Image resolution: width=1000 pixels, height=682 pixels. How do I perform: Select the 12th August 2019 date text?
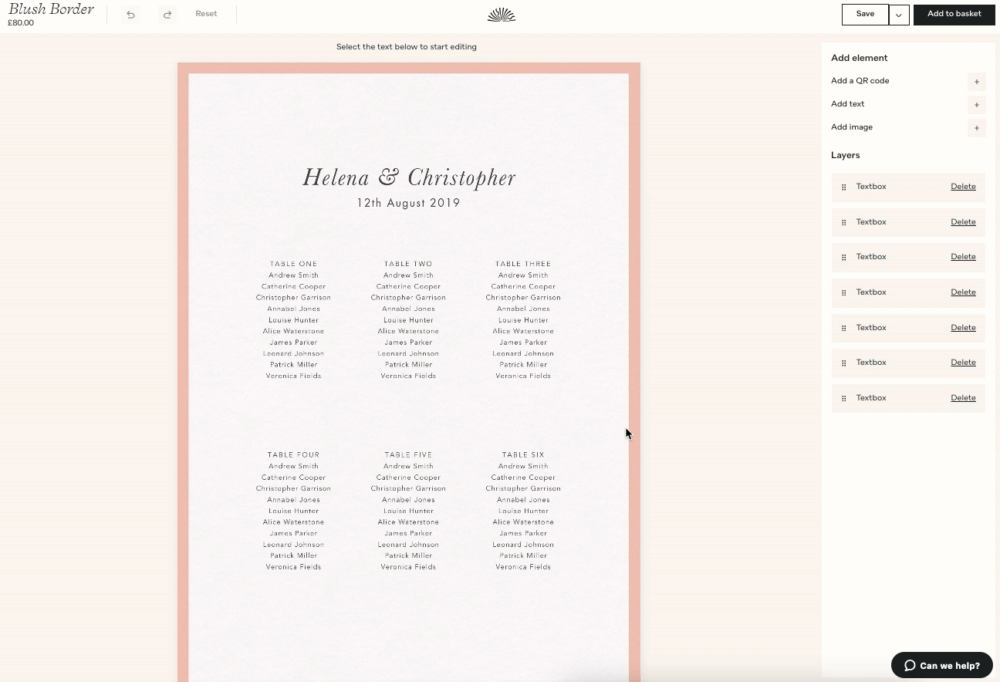[x=408, y=203]
